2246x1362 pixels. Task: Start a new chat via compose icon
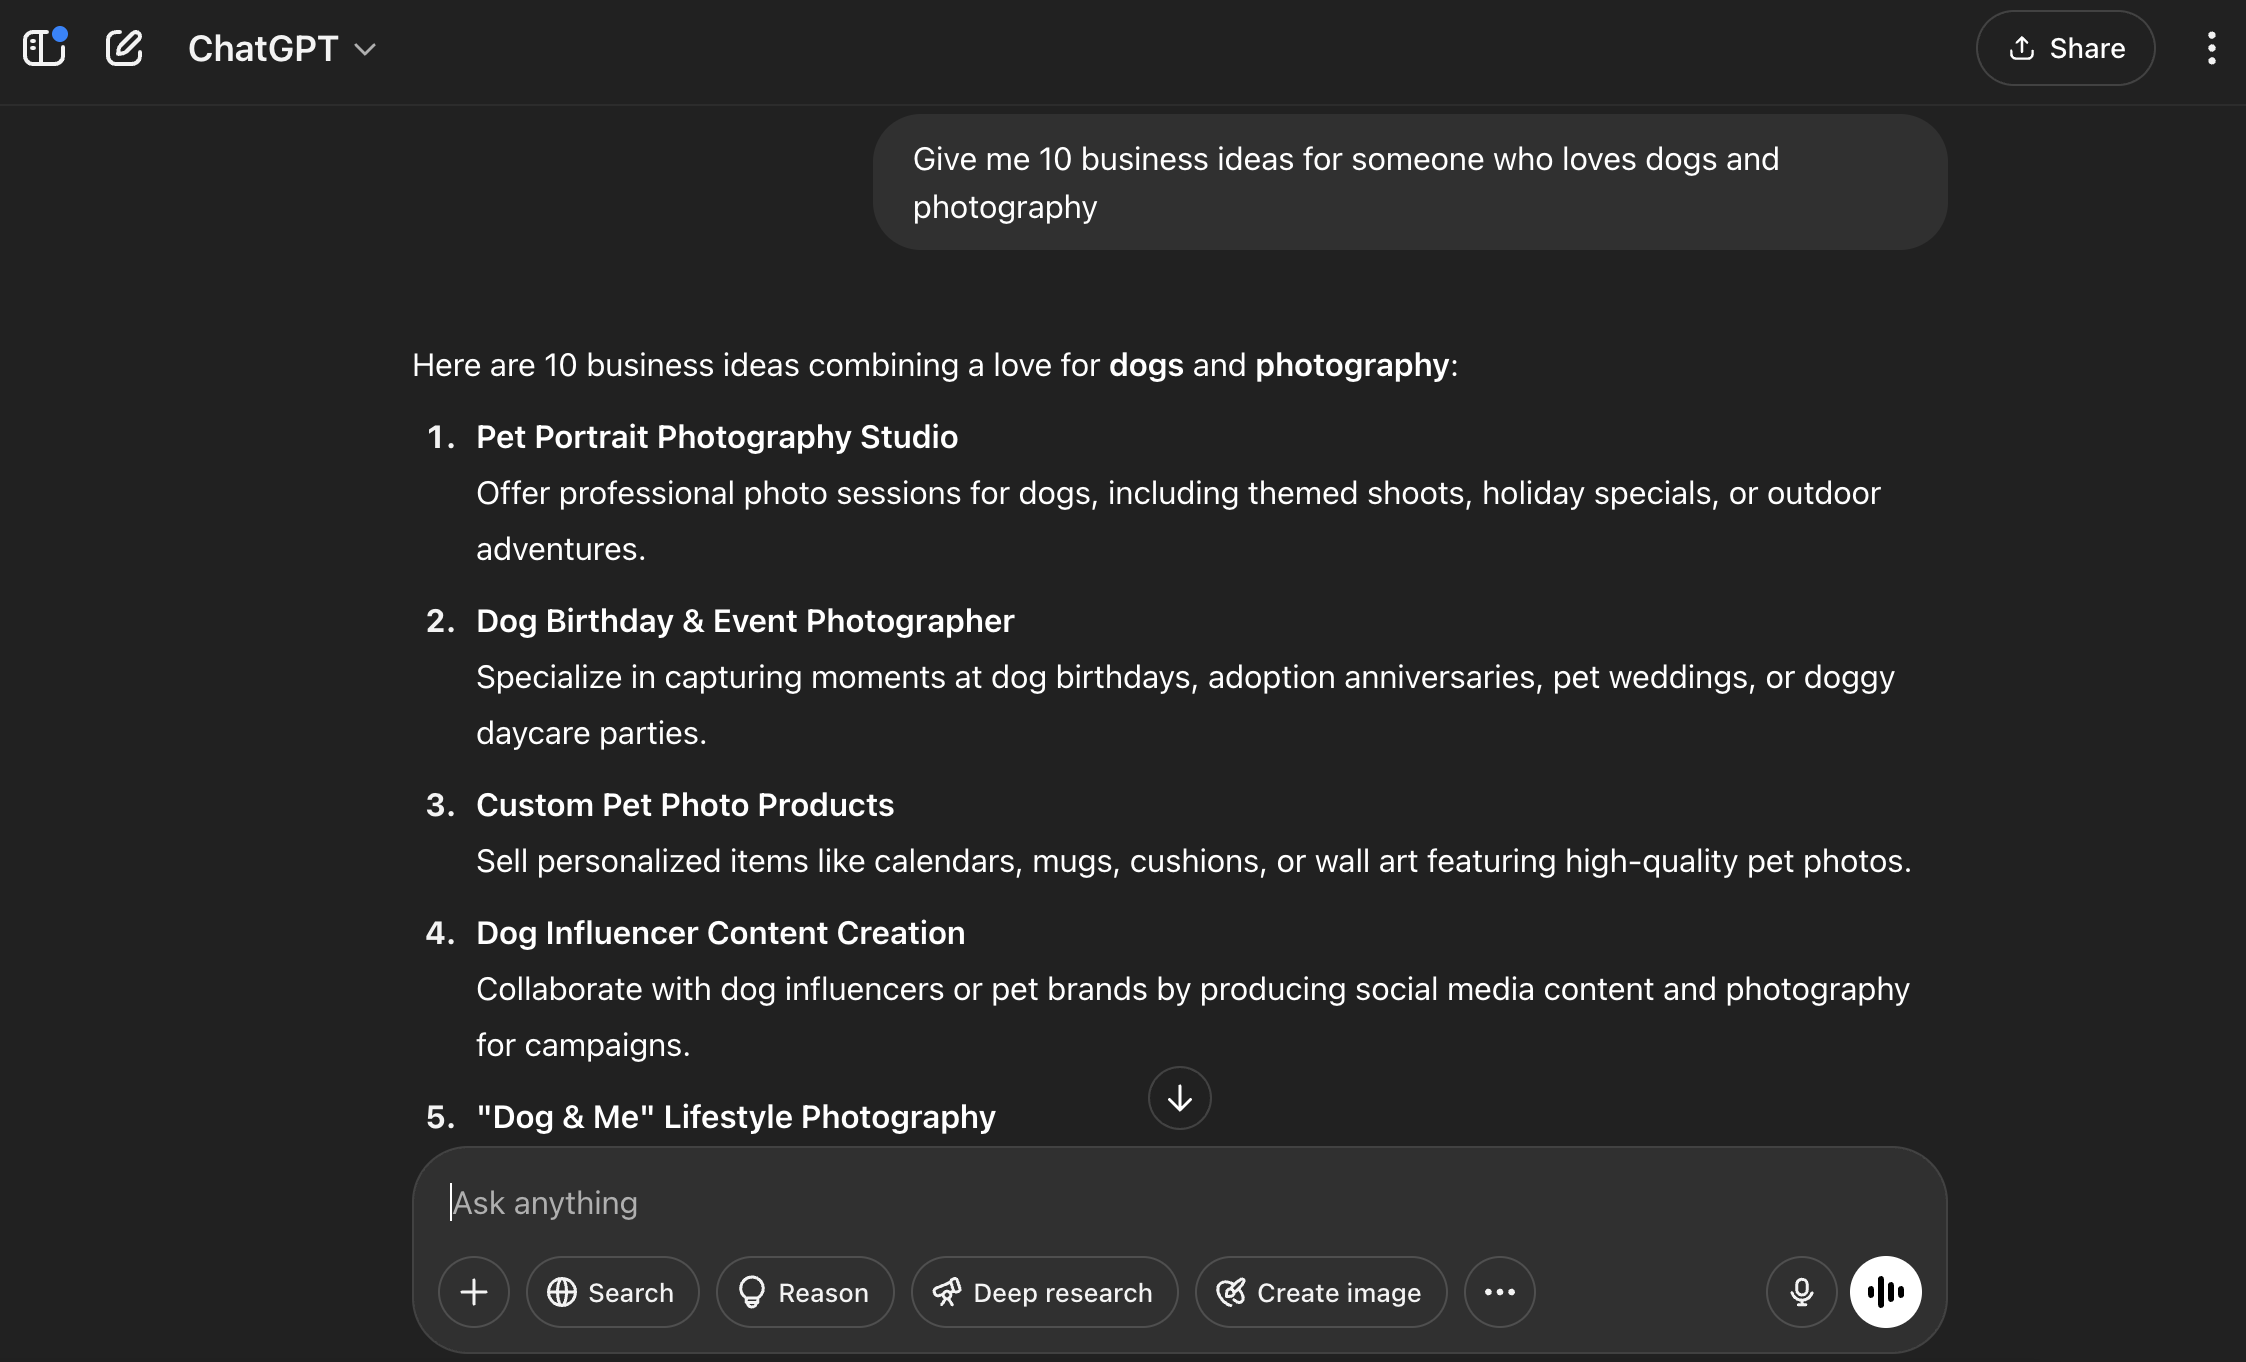(x=124, y=48)
